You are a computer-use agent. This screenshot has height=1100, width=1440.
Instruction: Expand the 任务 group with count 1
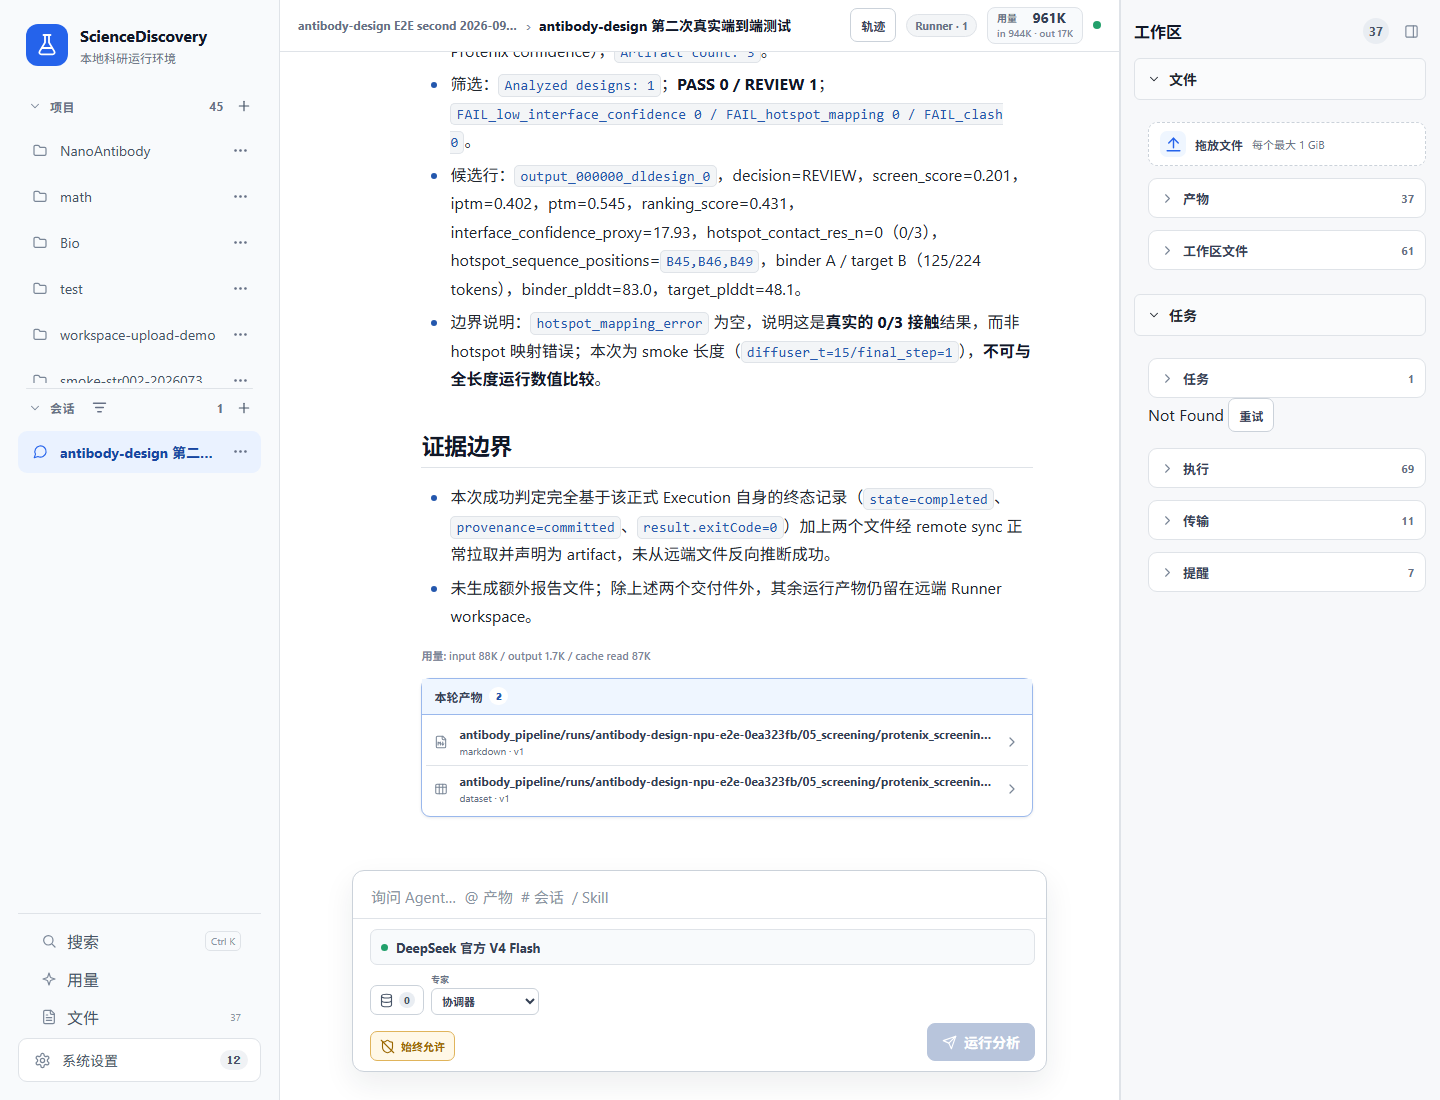pos(1287,378)
